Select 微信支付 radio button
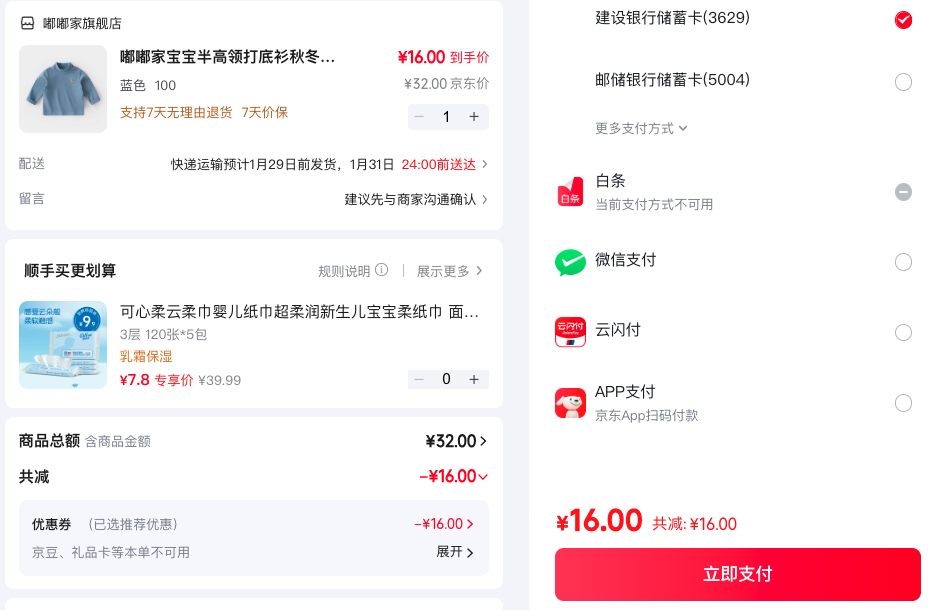Viewport: 928px width, 610px height. click(x=903, y=262)
